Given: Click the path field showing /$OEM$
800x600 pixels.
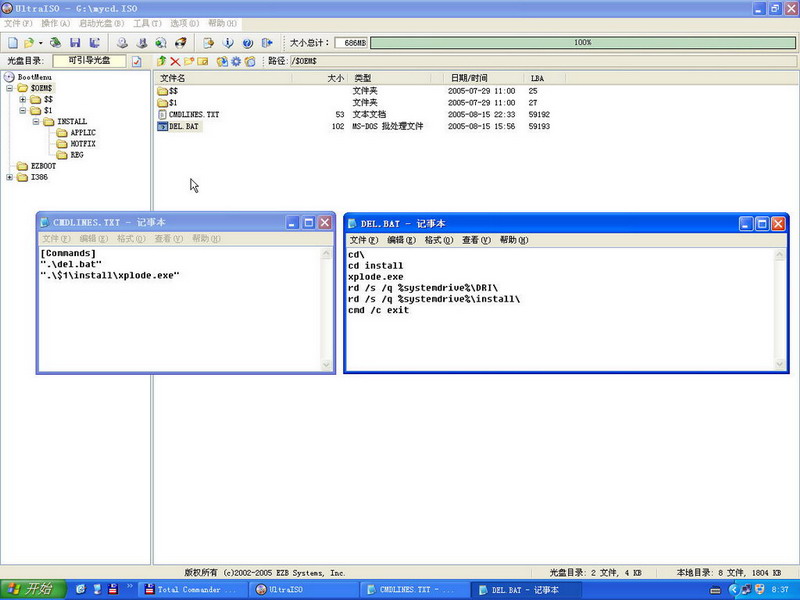Looking at the screenshot, I should point(543,61).
